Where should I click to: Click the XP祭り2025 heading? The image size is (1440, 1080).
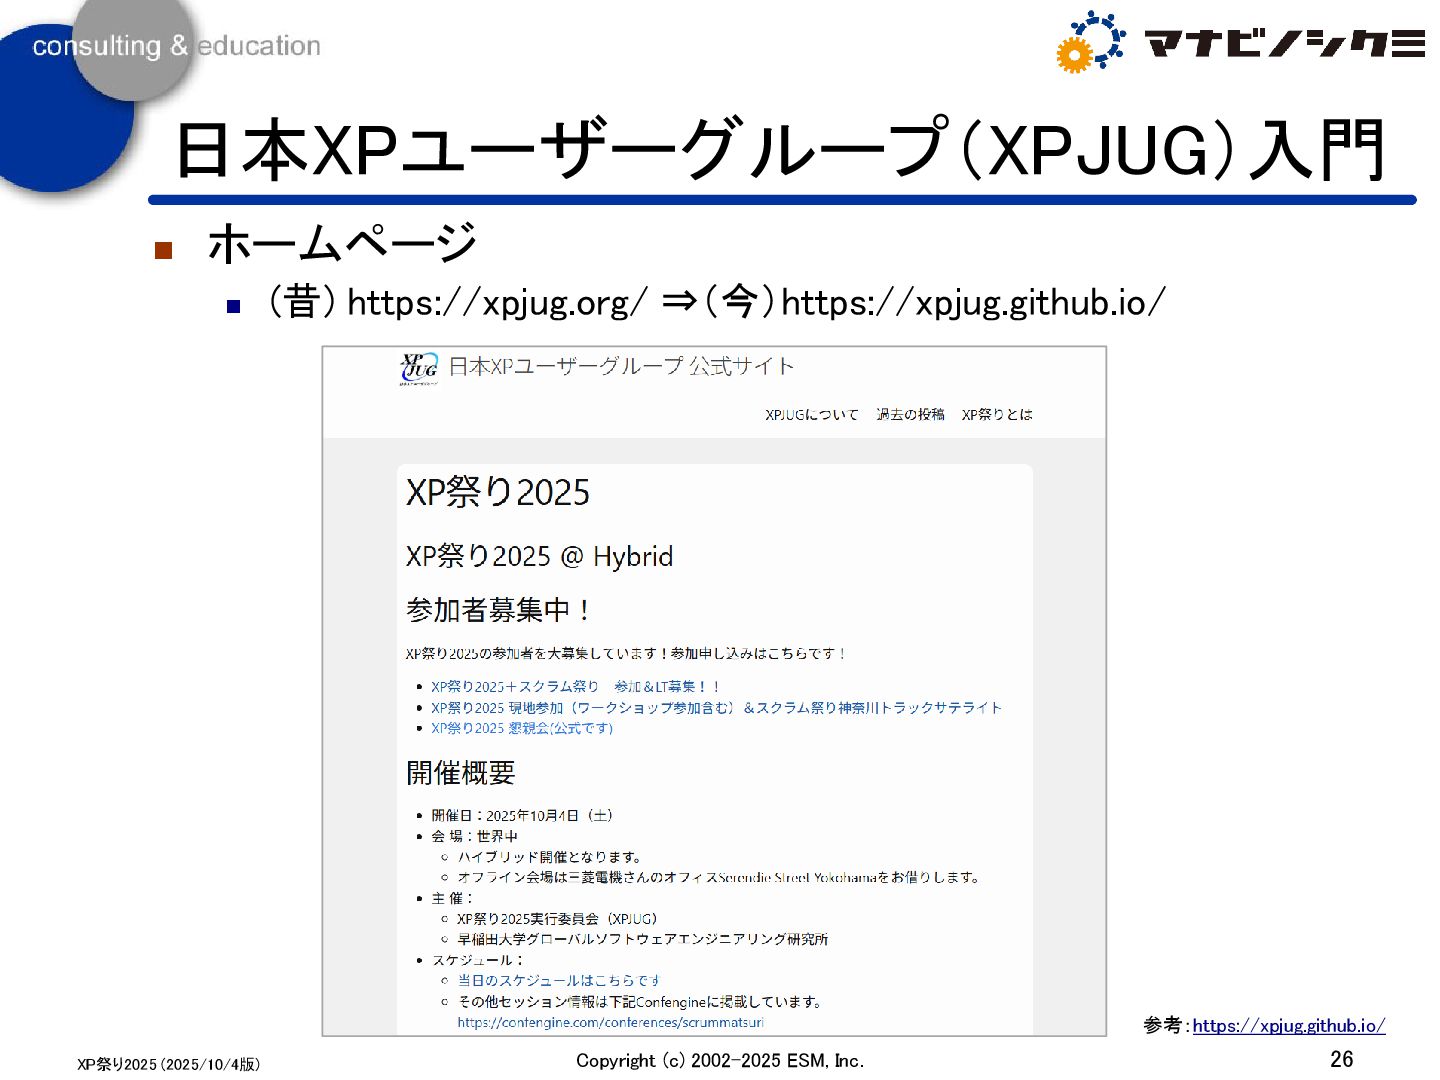(498, 492)
